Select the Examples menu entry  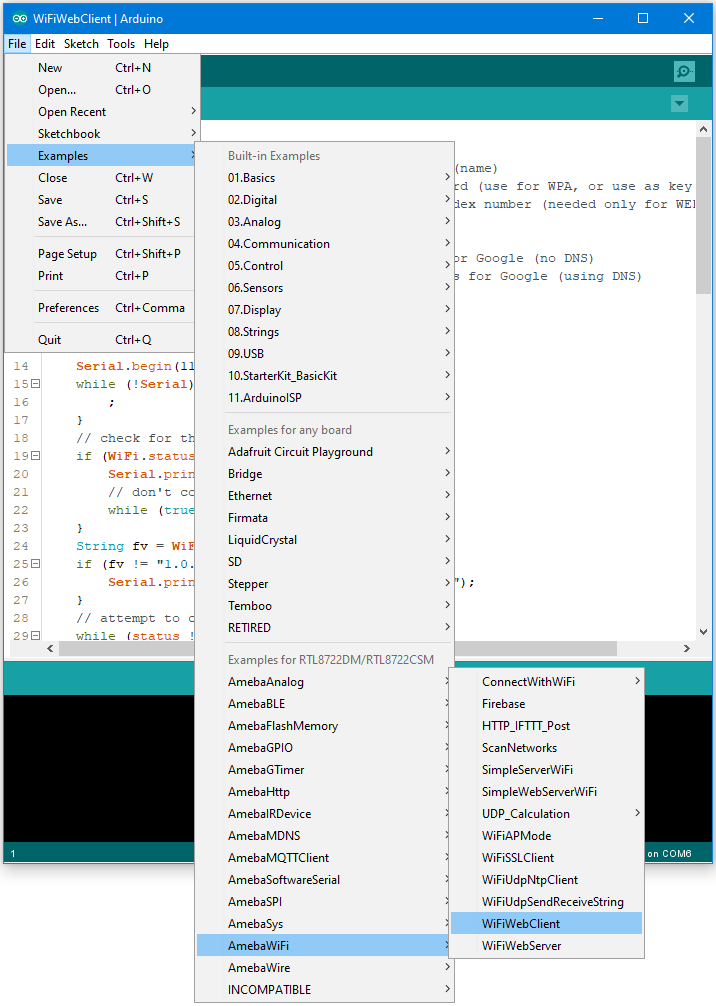[101, 156]
